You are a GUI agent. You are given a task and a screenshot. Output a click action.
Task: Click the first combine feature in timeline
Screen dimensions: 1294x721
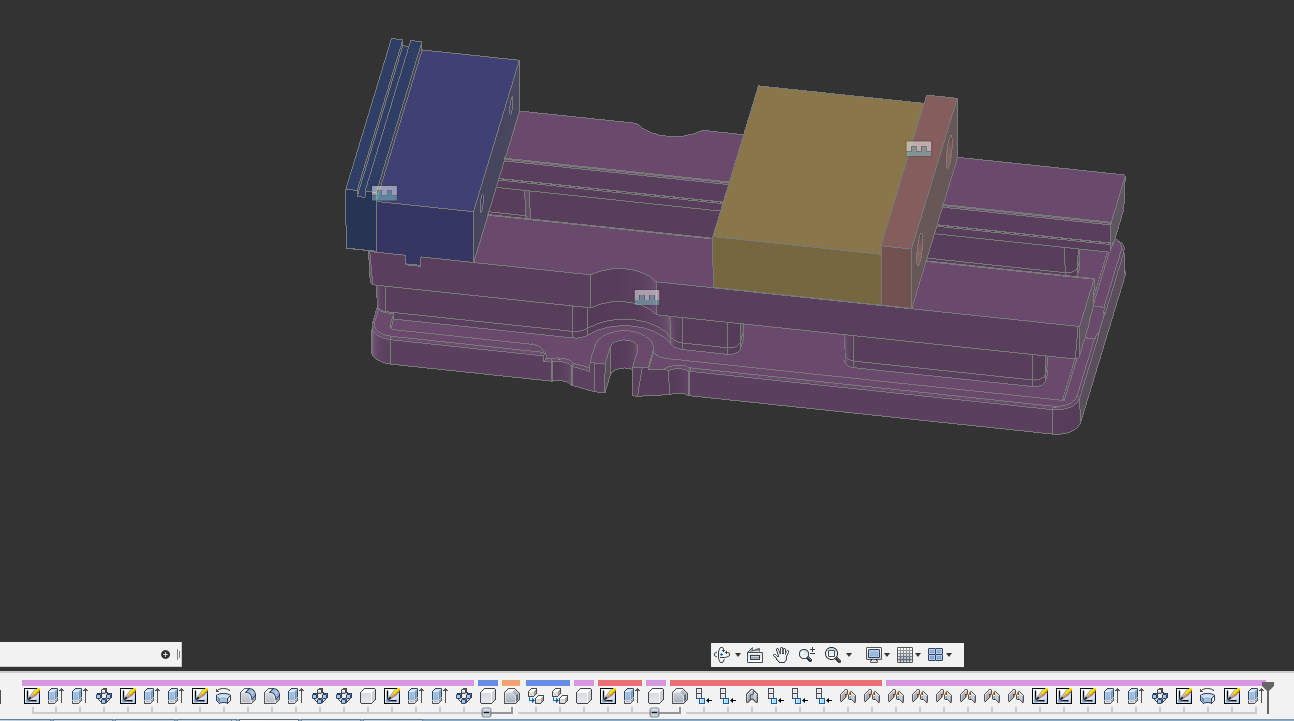[x=536, y=696]
